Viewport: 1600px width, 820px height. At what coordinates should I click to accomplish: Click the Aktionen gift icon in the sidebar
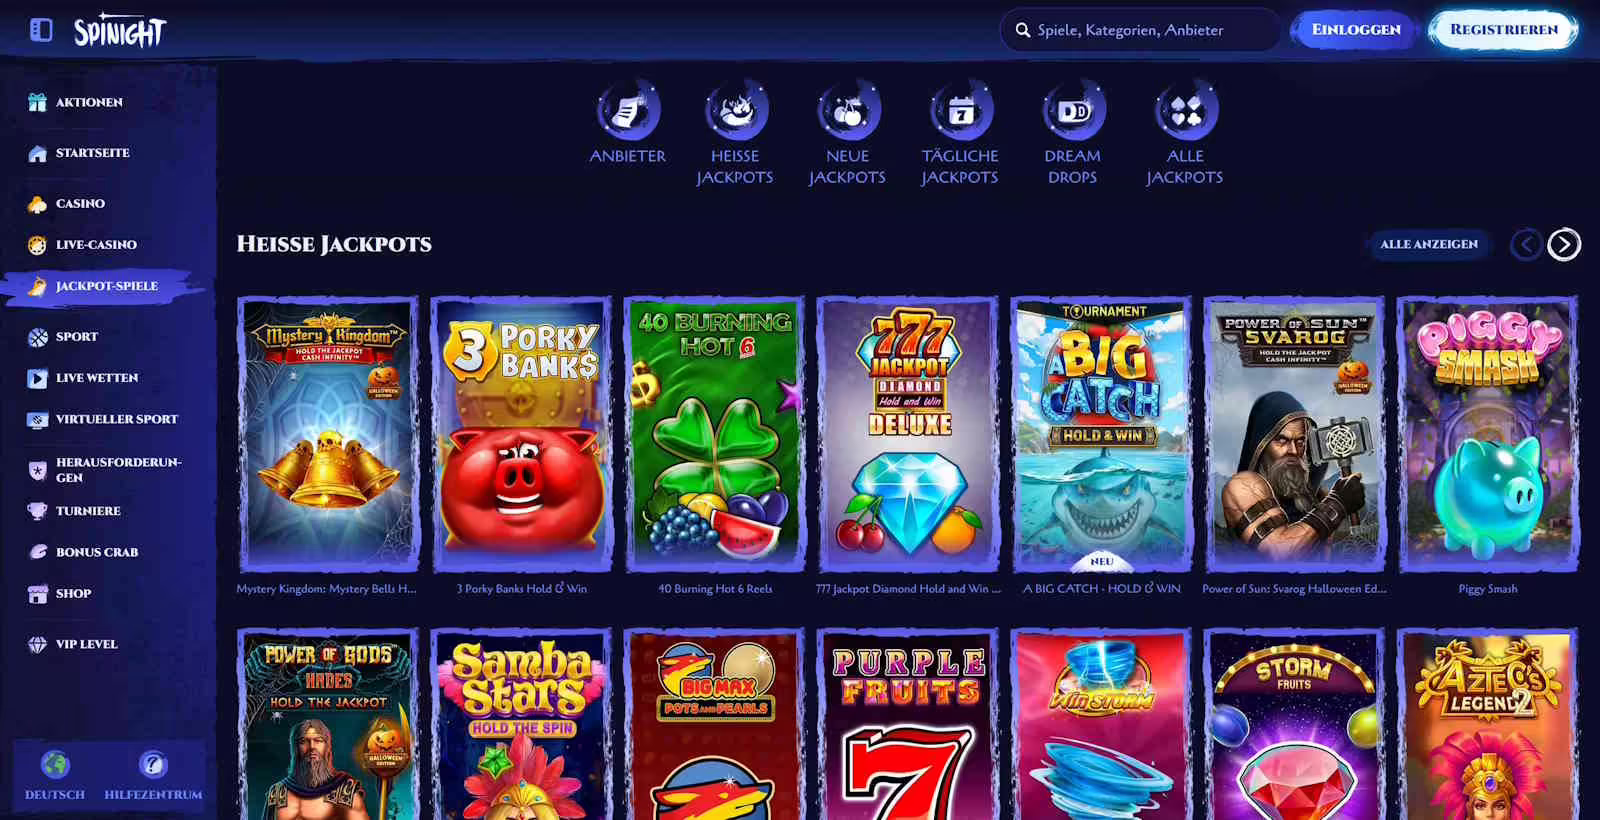(x=38, y=102)
